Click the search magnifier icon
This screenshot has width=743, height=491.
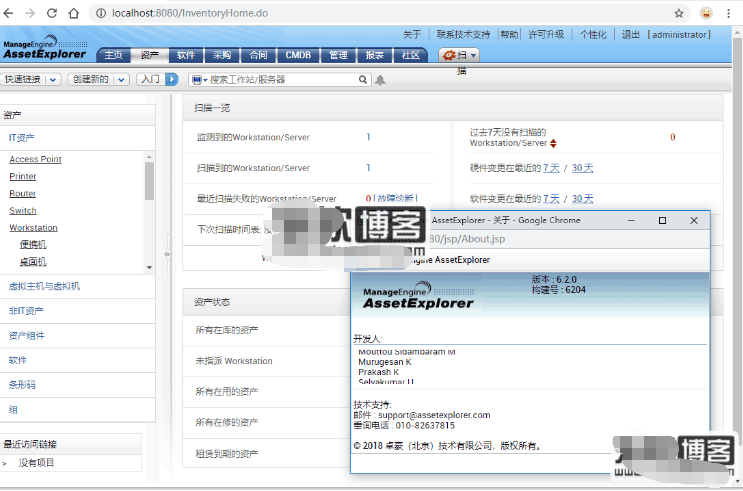(x=363, y=80)
